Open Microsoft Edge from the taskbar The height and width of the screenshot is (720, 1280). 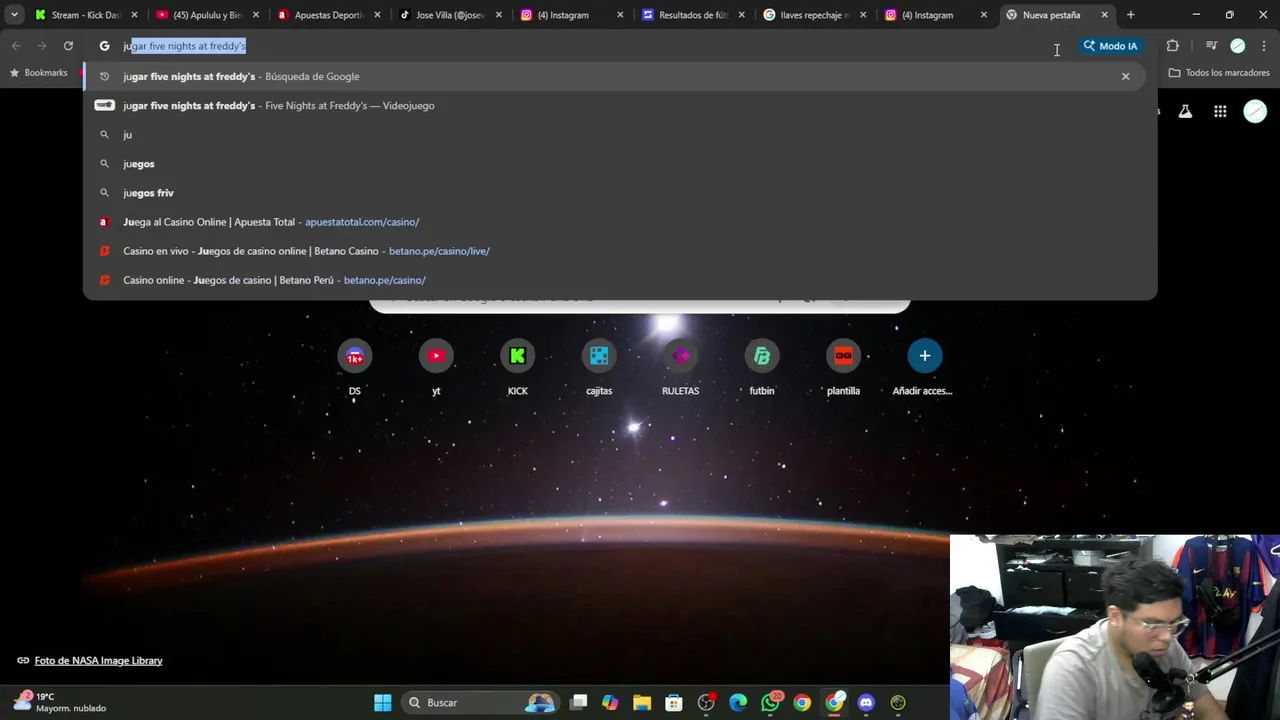[738, 703]
